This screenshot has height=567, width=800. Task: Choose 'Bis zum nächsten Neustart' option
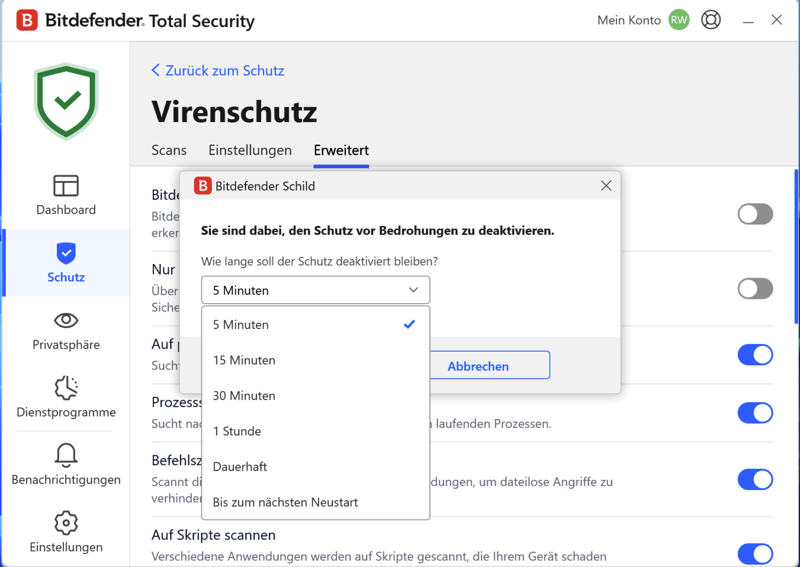pyautogui.click(x=315, y=502)
